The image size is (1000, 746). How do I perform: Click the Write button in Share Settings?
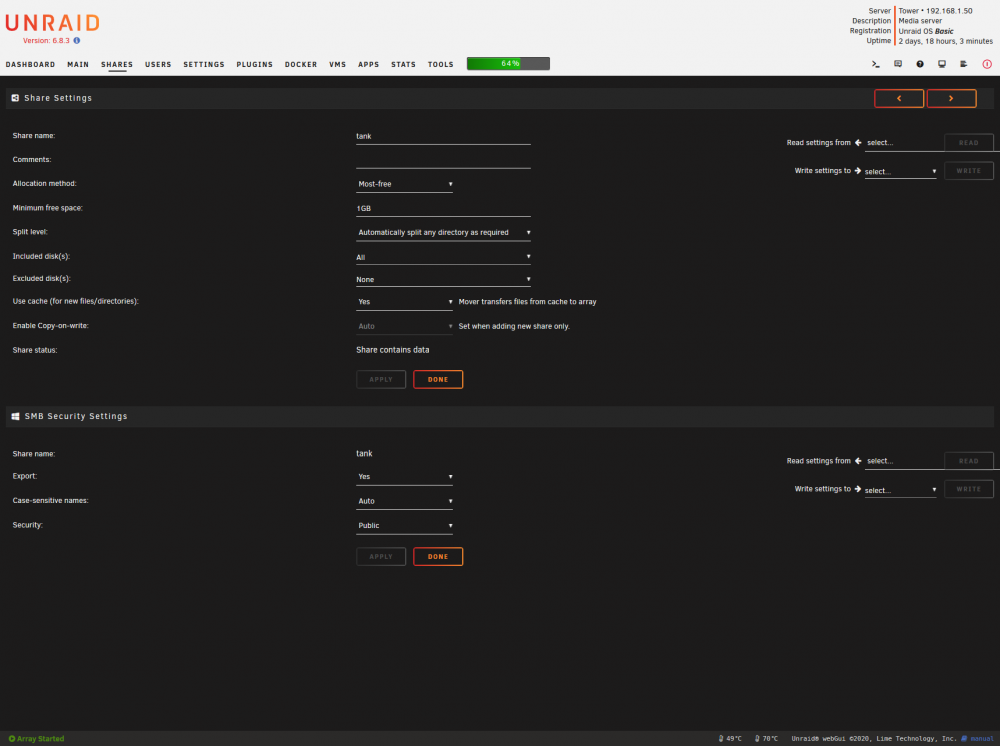pos(968,171)
